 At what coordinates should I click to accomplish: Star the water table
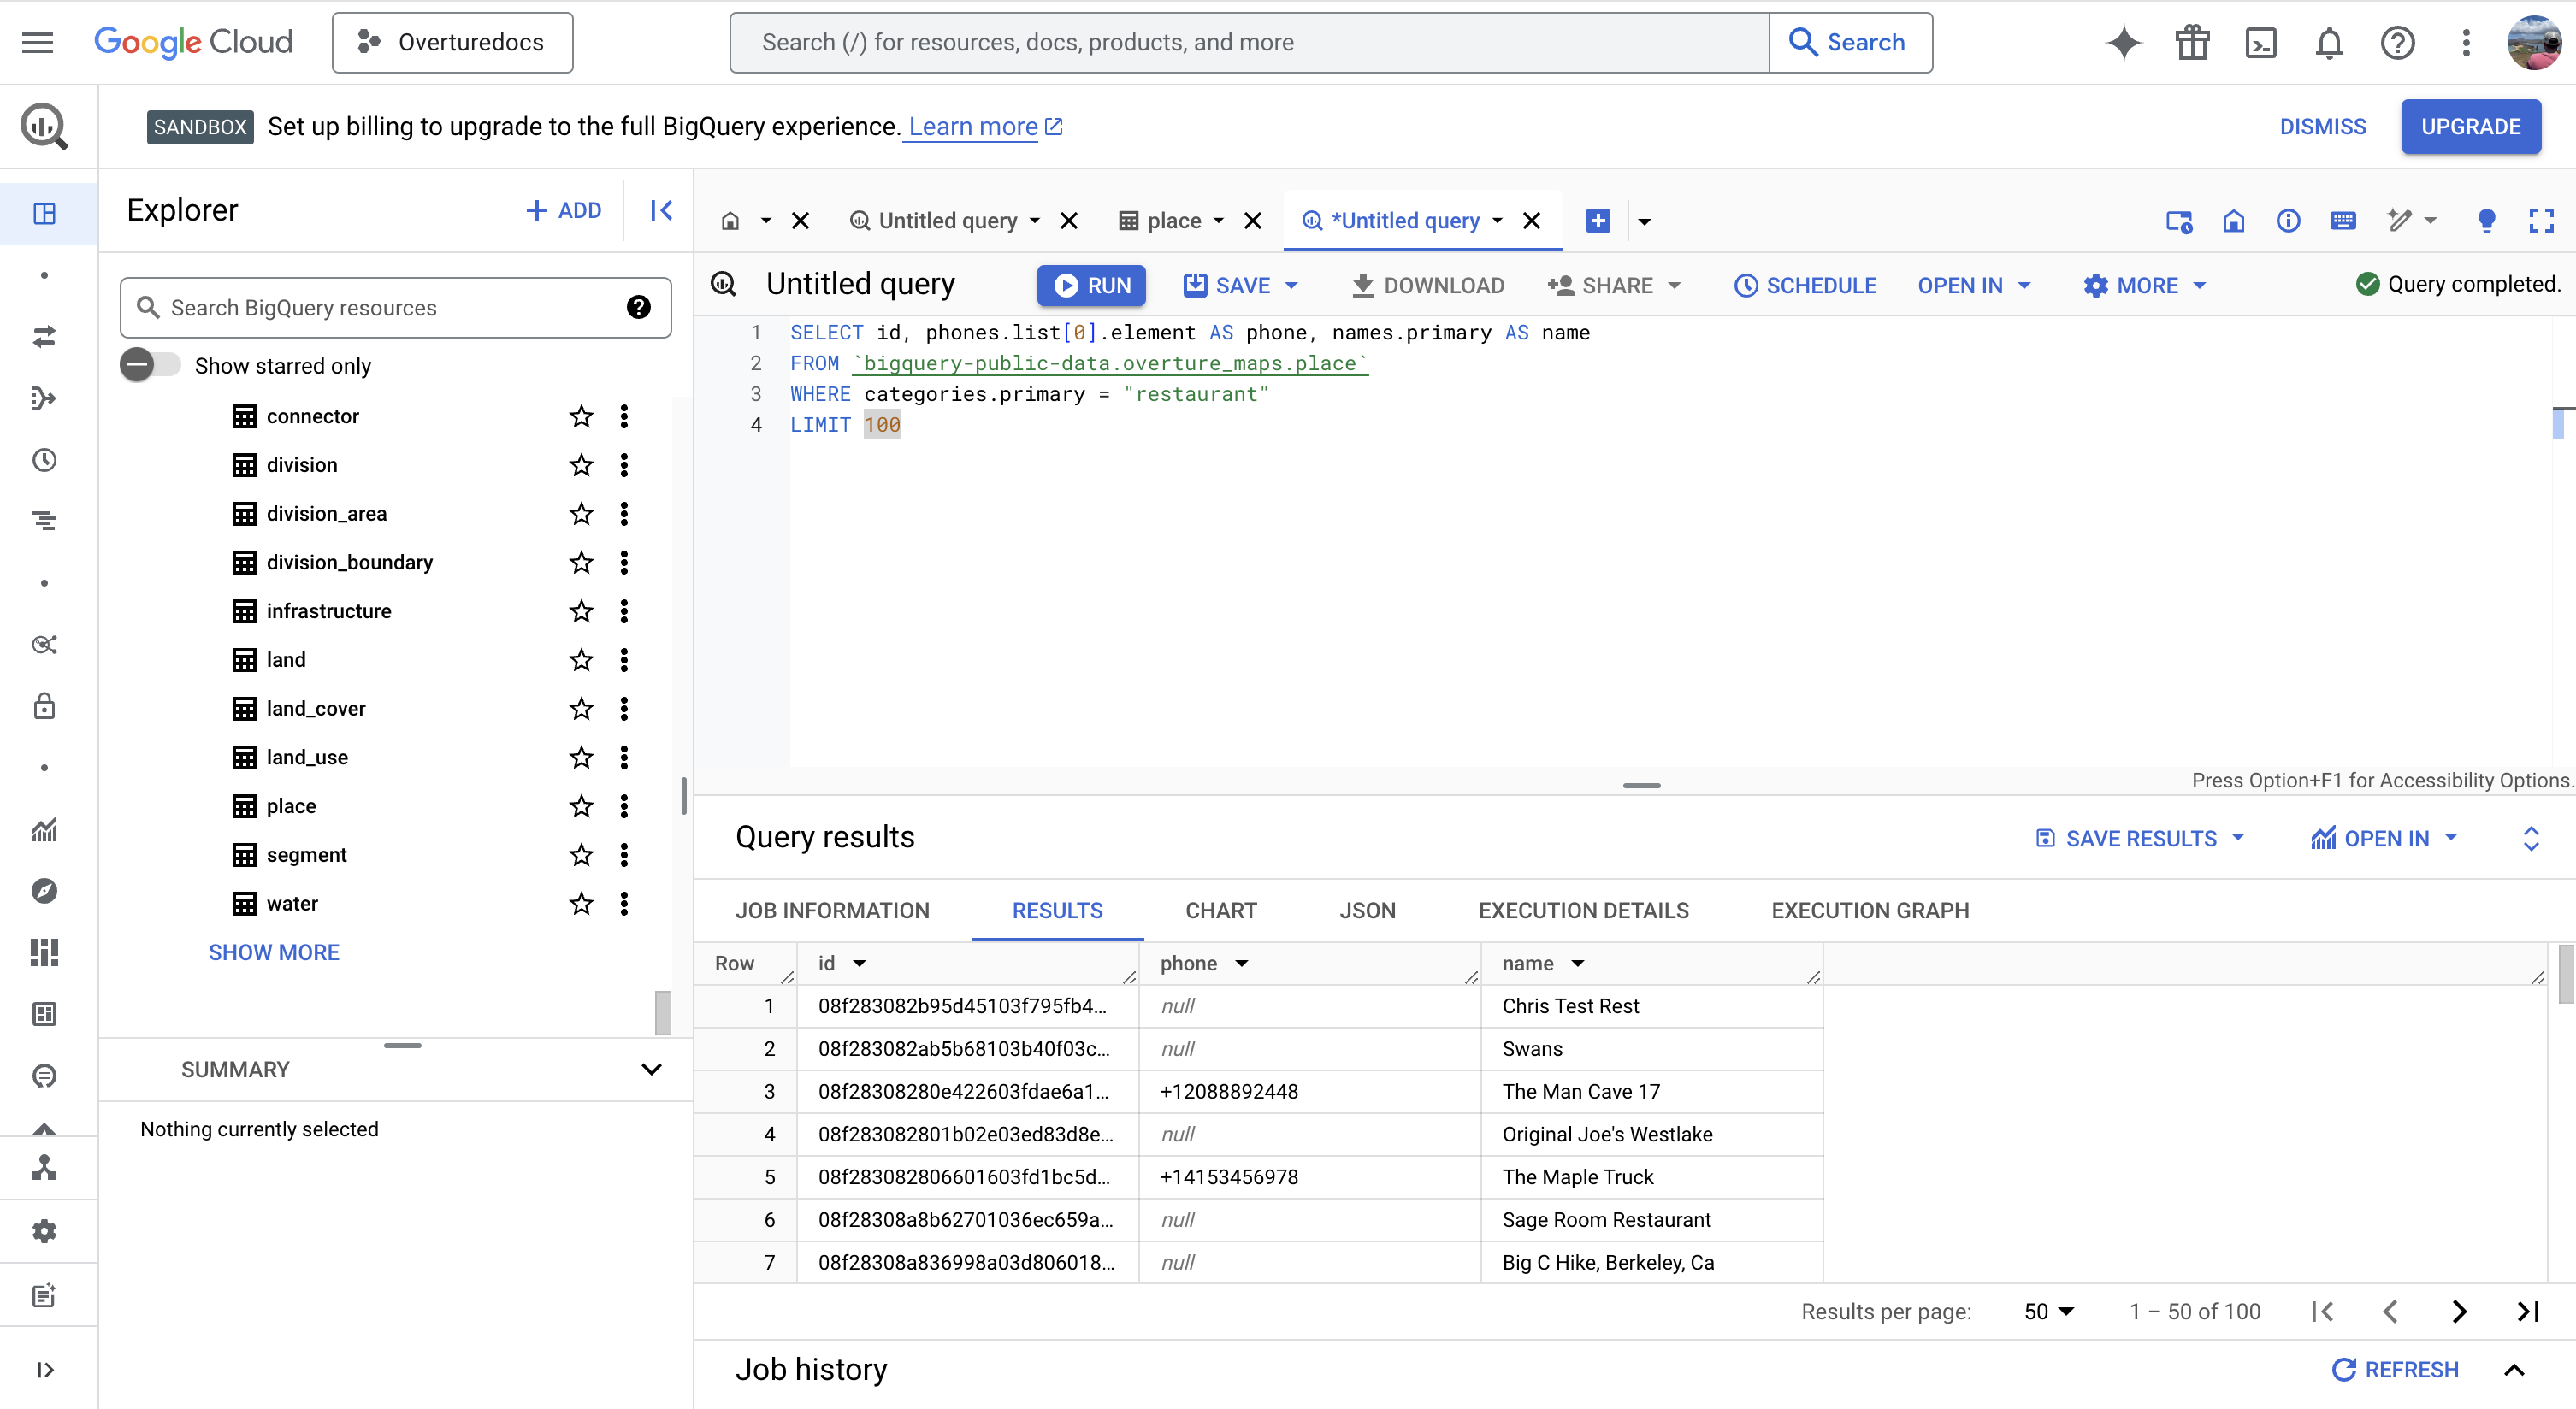581,904
